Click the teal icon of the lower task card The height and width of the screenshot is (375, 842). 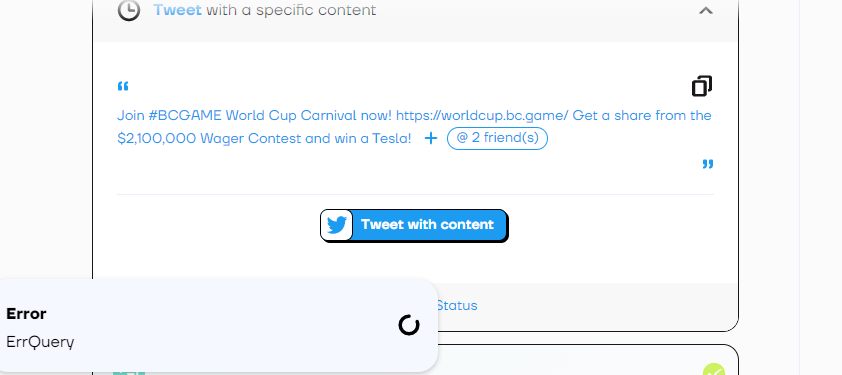click(129, 372)
